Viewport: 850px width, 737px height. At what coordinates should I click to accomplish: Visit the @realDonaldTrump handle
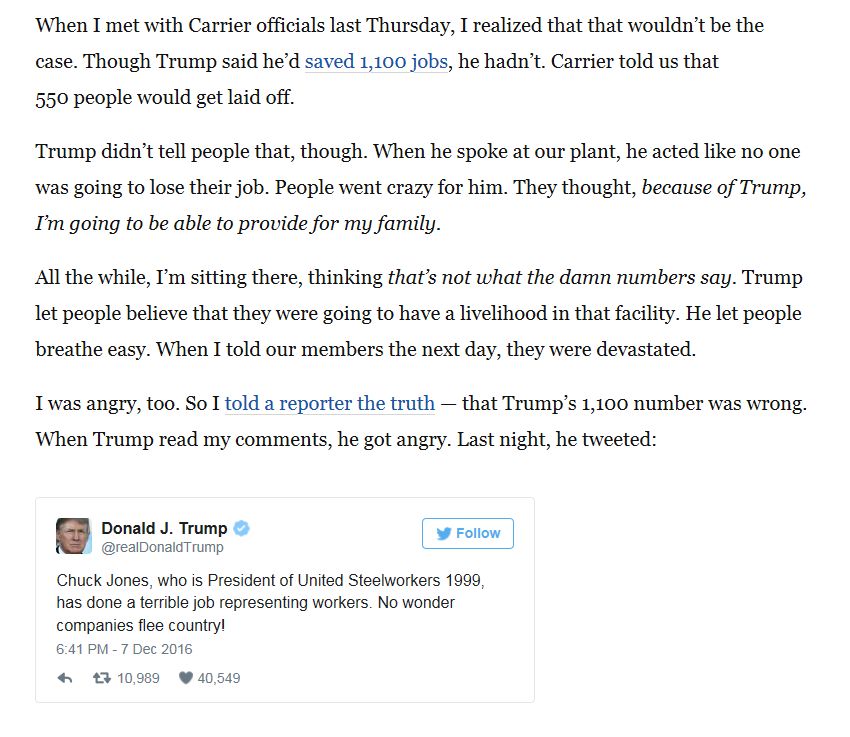162,547
